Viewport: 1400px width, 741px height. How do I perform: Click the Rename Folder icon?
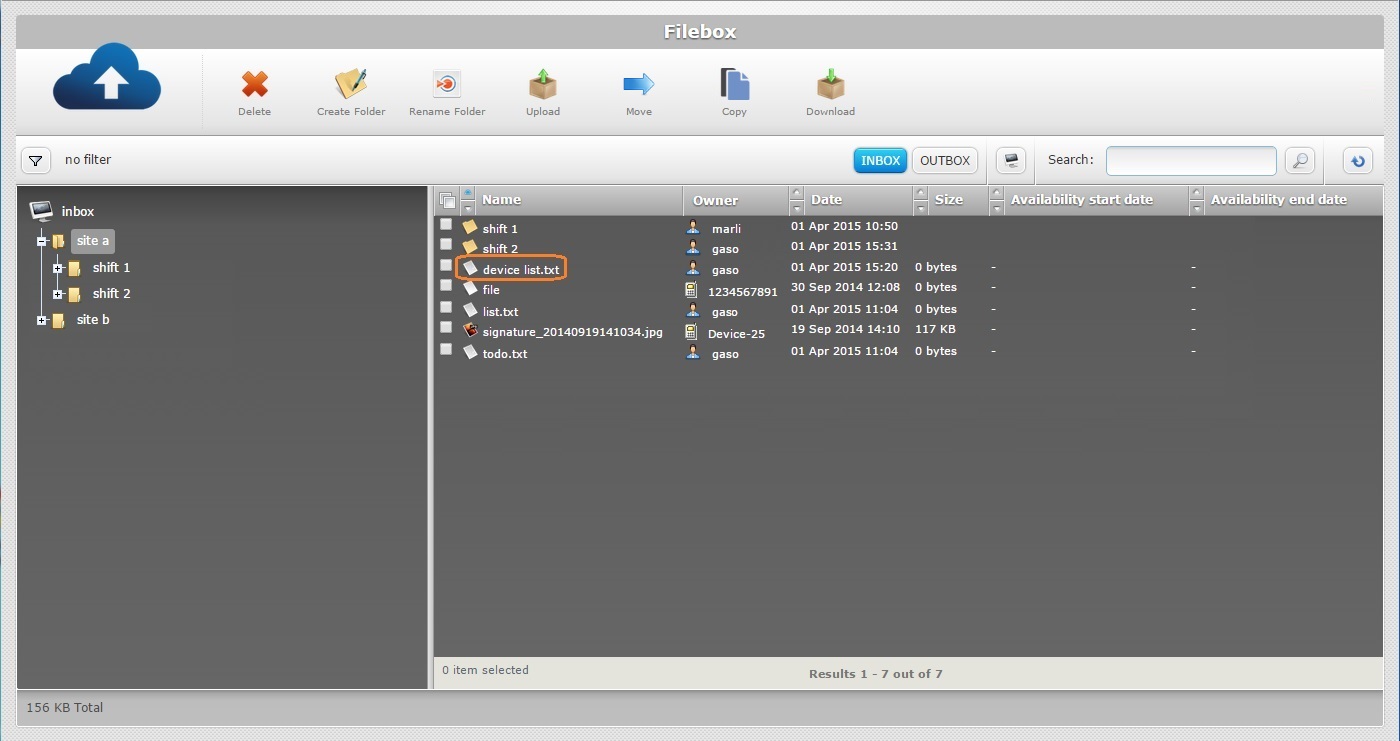point(446,84)
